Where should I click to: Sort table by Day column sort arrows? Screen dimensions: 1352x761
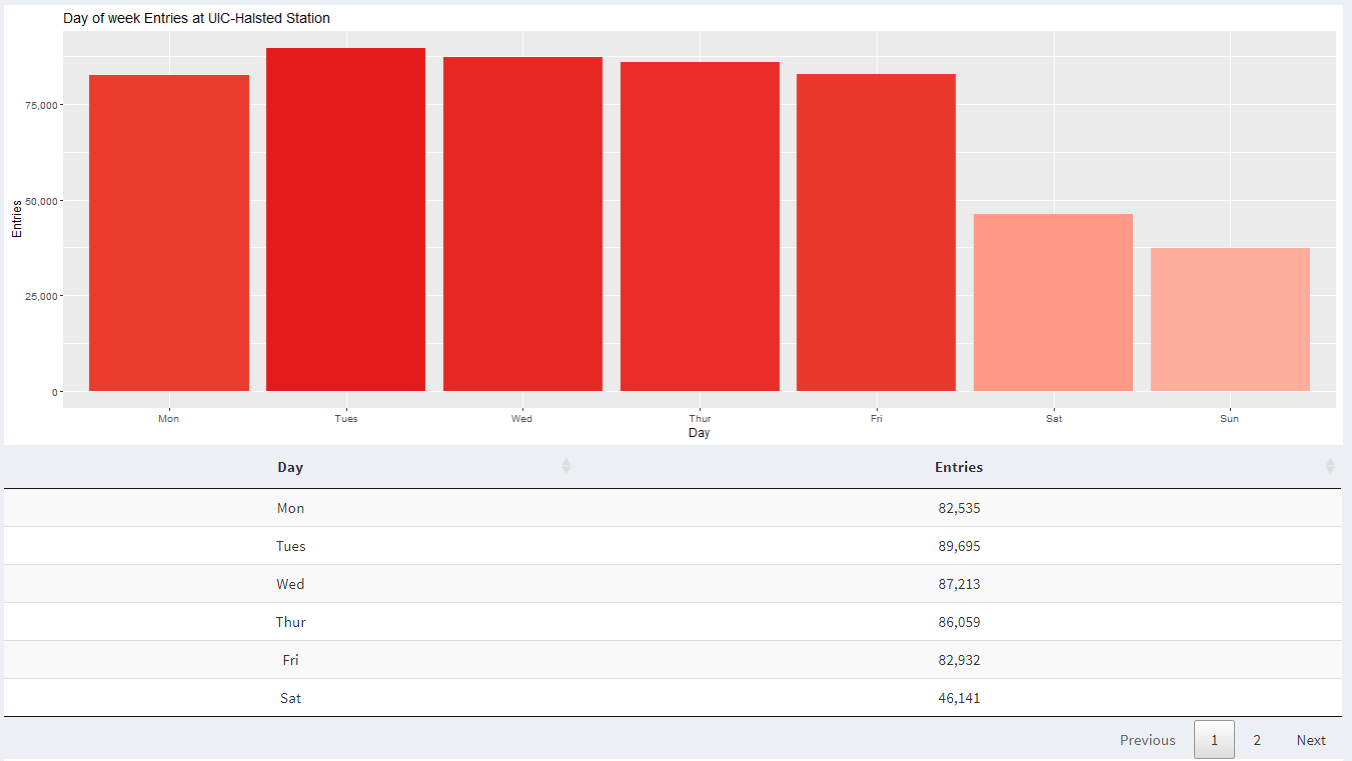coord(566,466)
